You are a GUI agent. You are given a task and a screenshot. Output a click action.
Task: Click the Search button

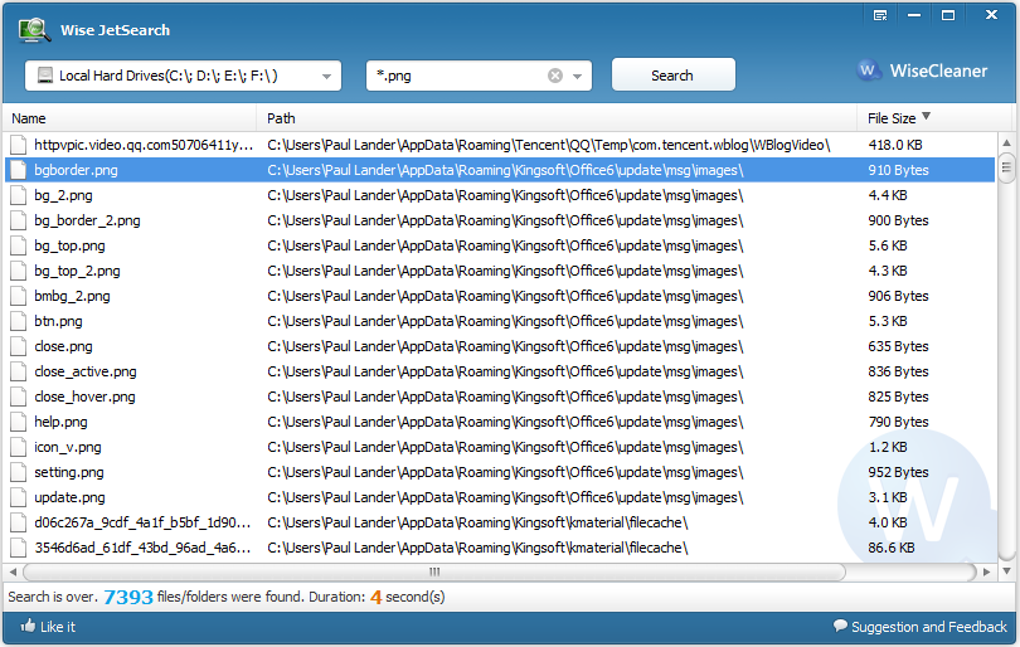673,75
